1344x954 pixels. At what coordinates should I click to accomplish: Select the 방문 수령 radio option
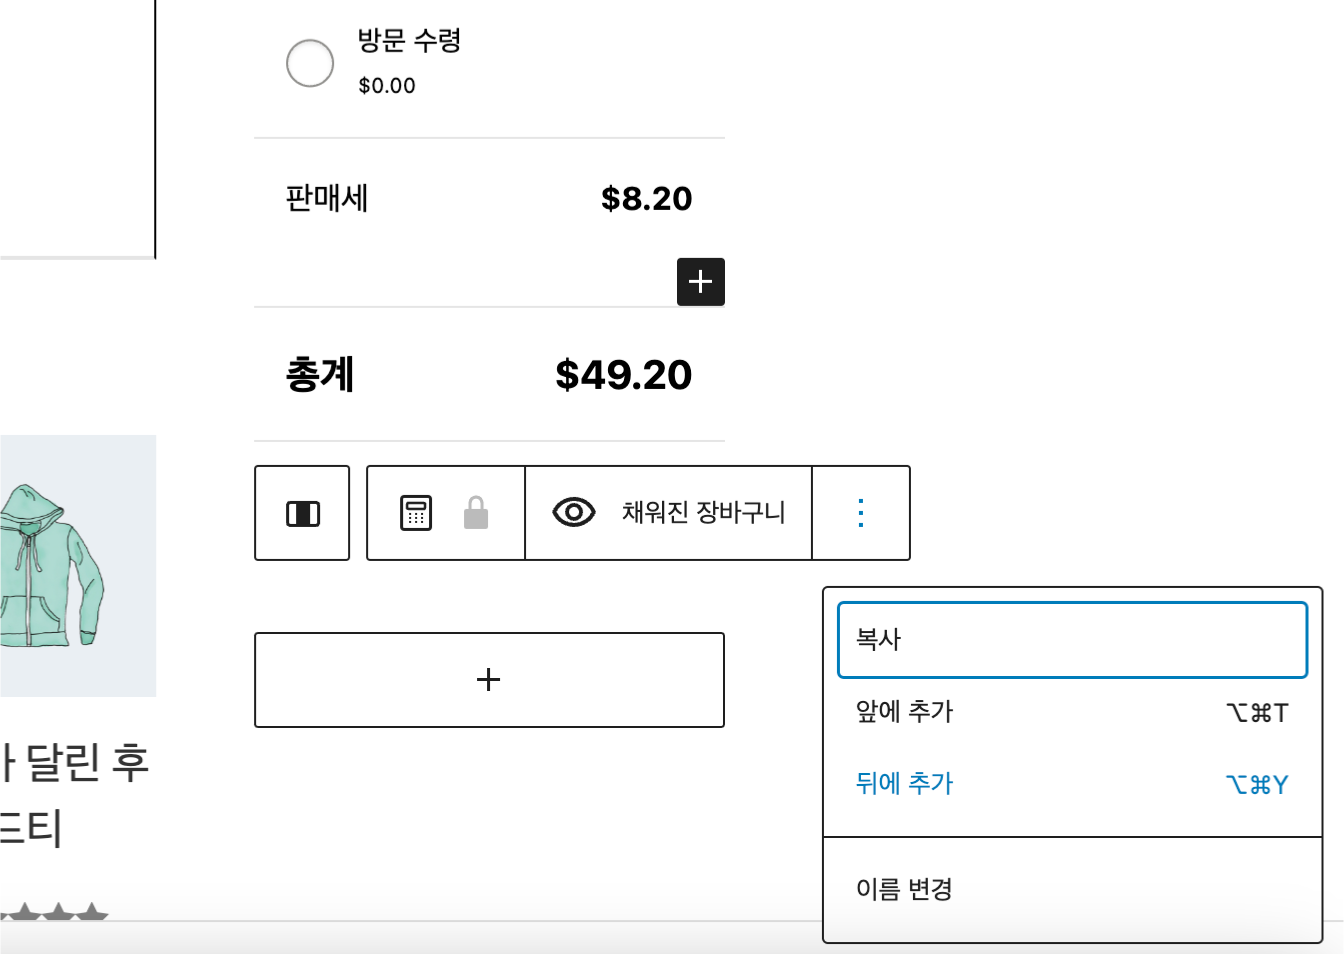[x=310, y=63]
